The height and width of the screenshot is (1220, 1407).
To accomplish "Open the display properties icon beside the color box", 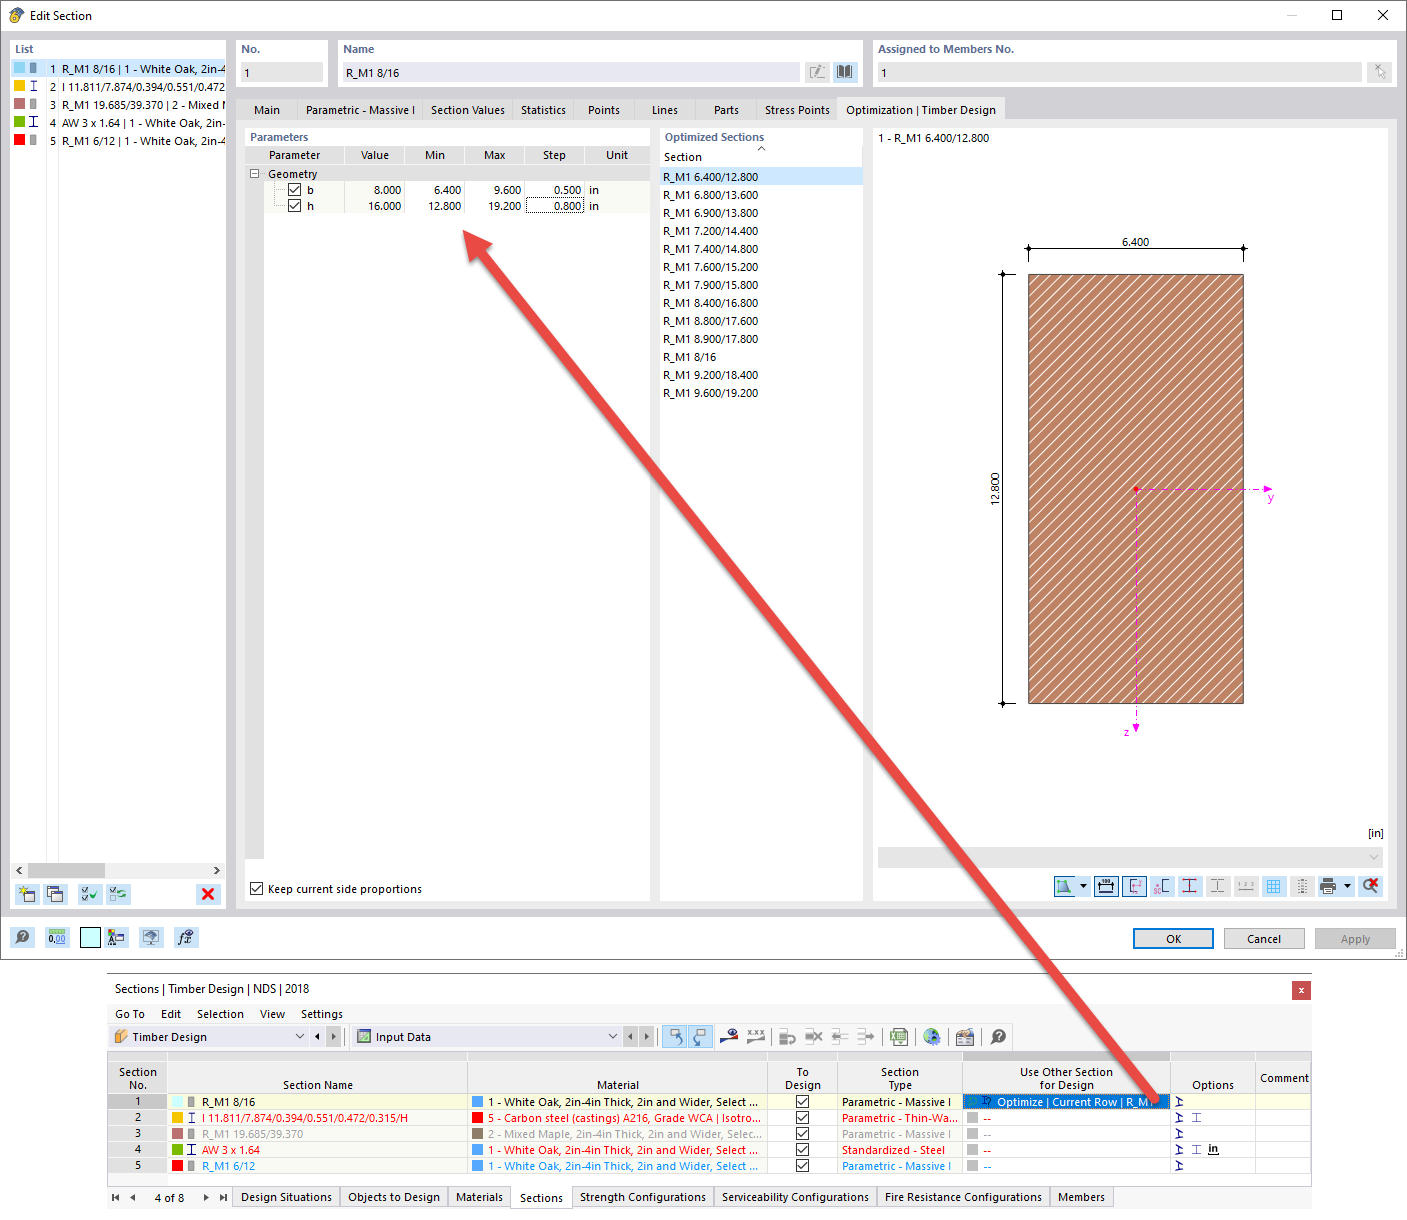I will pyautogui.click(x=117, y=937).
